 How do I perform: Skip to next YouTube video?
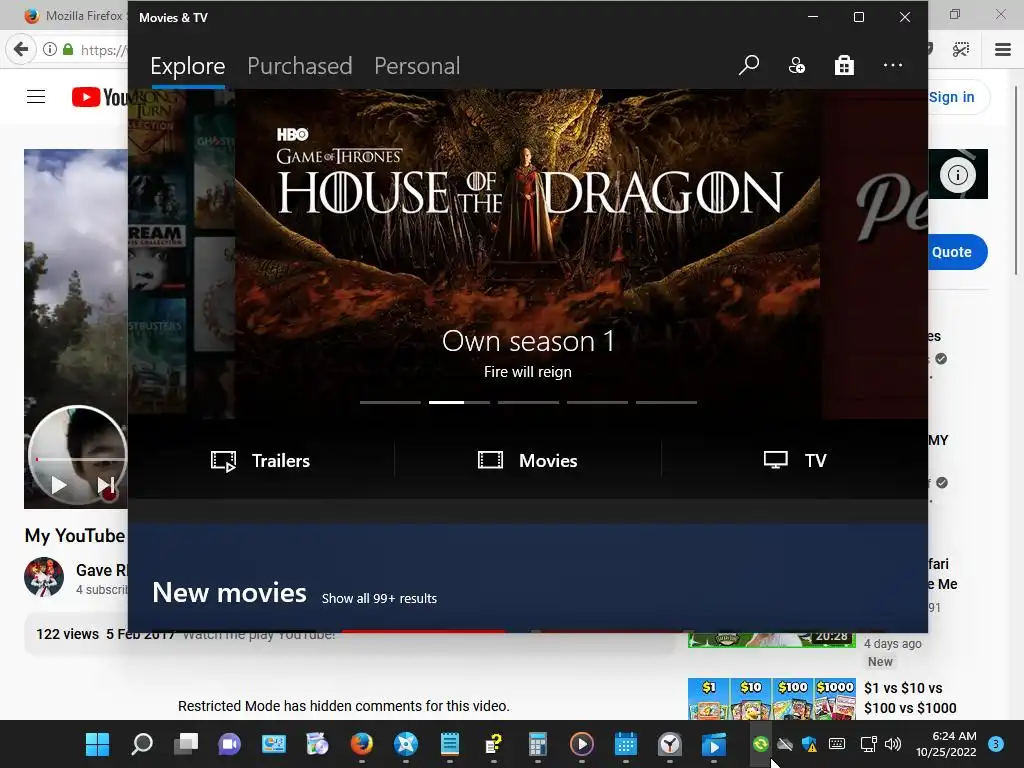[x=106, y=485]
